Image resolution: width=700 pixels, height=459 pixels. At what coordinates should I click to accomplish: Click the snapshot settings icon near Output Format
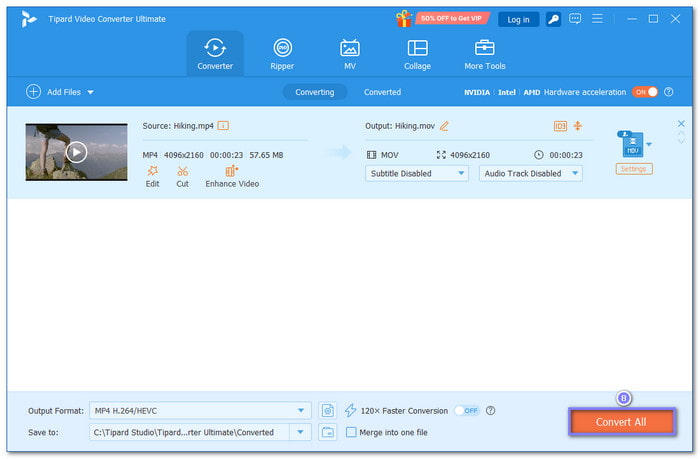(x=327, y=410)
